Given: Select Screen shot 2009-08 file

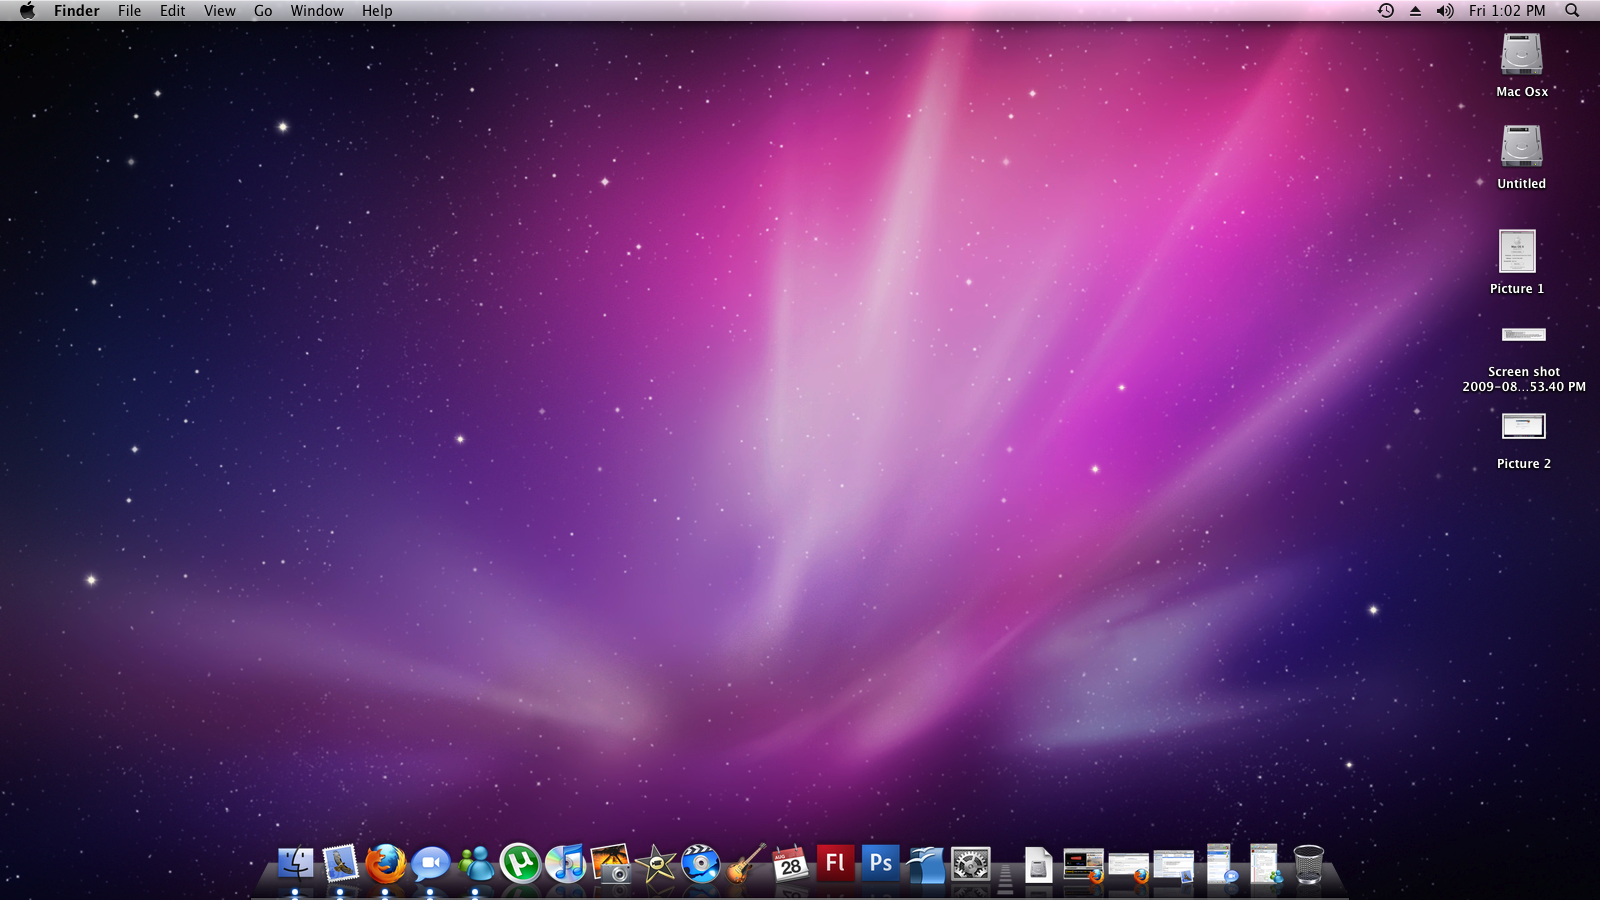Looking at the screenshot, I should click(x=1523, y=335).
